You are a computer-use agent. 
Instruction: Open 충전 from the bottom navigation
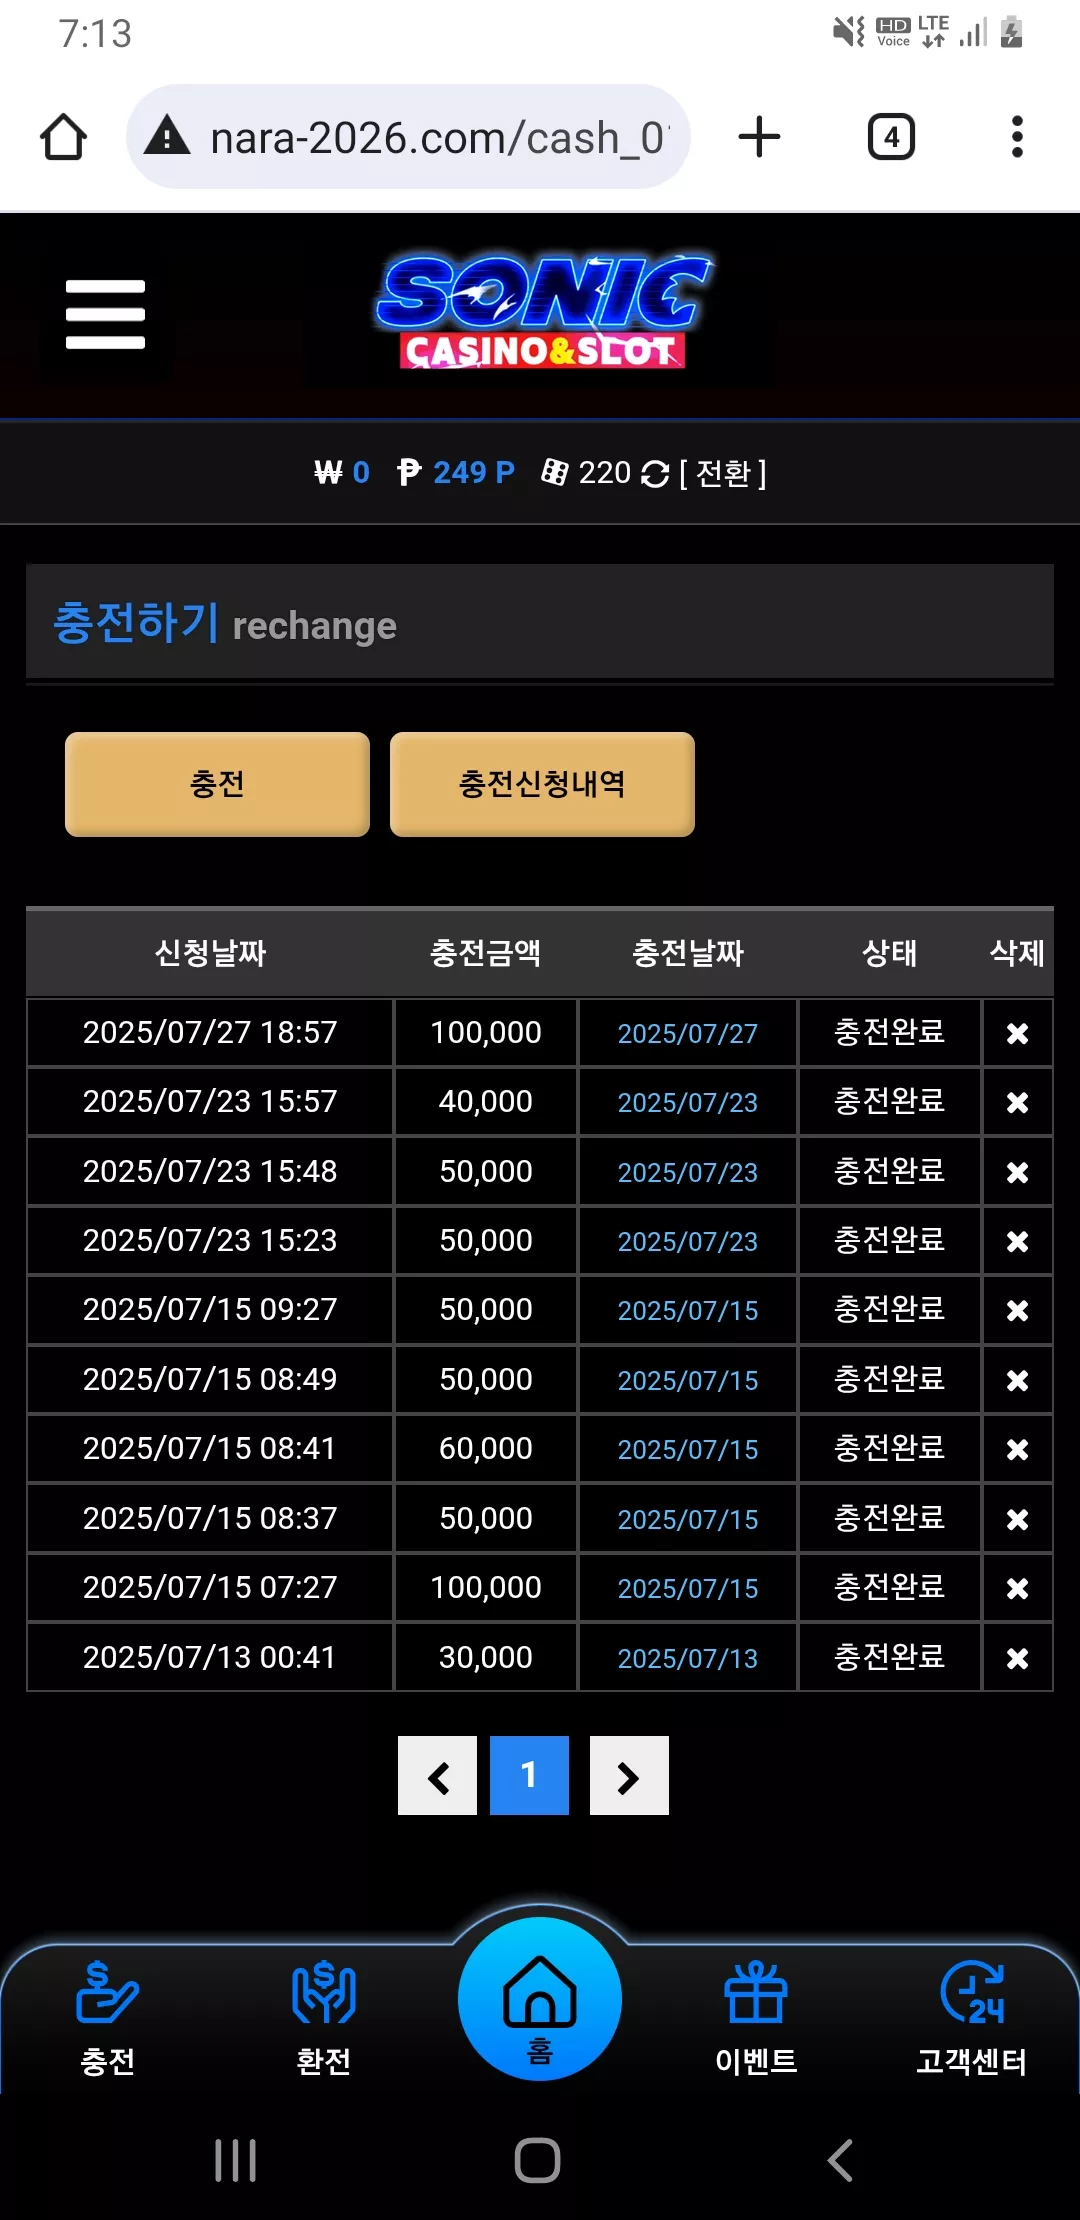pyautogui.click(x=107, y=2018)
